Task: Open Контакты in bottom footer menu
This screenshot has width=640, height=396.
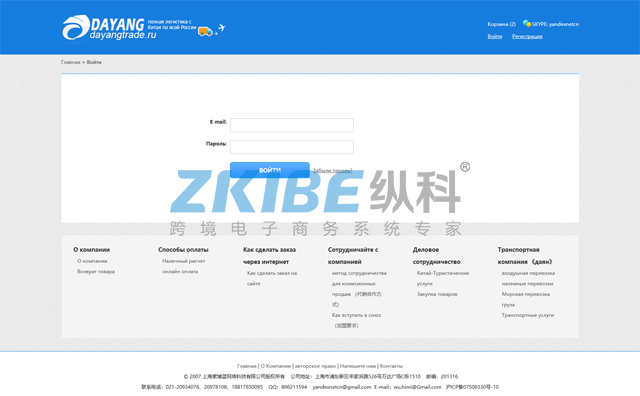Action: click(x=391, y=366)
